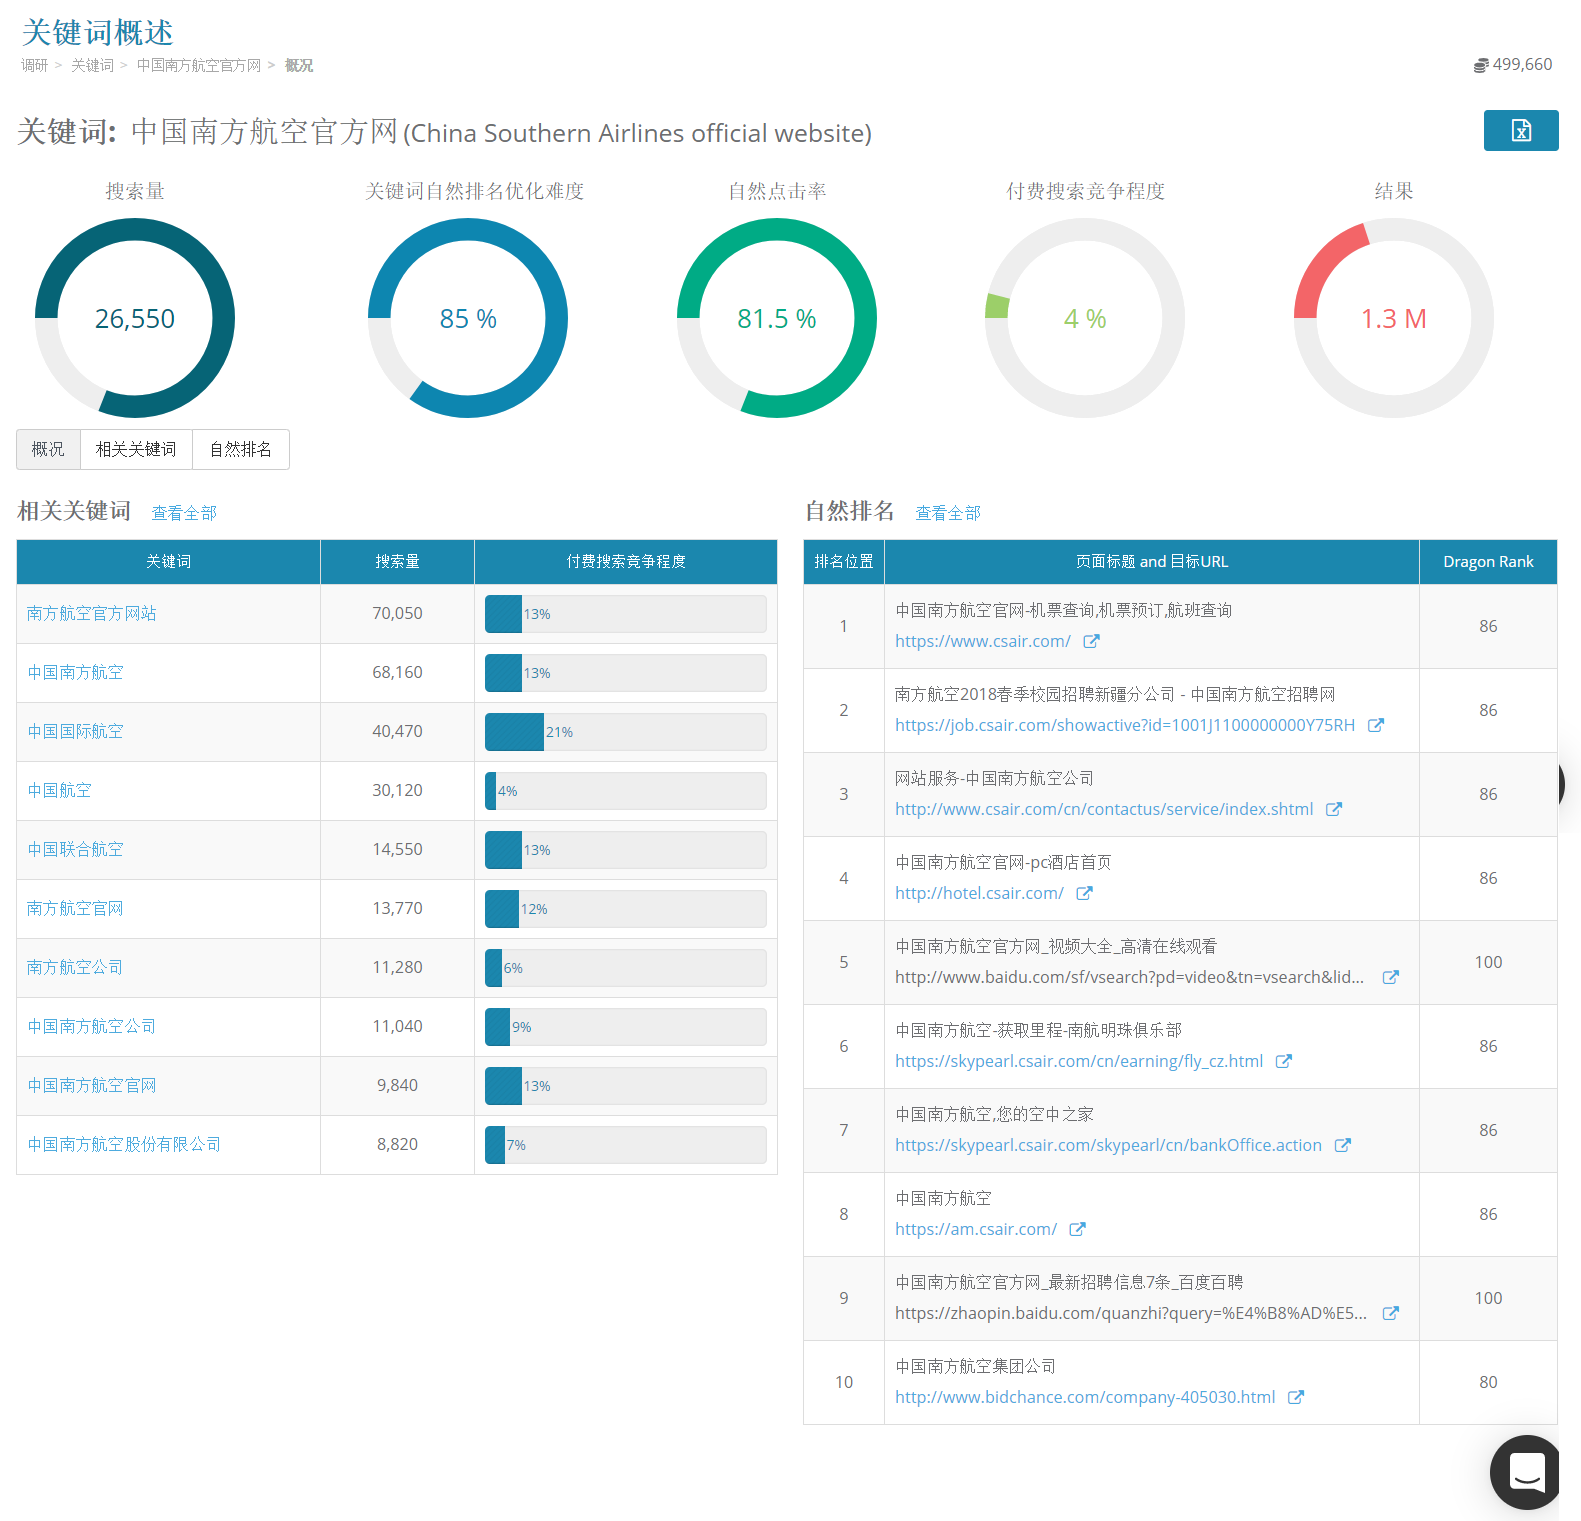Click 4% competition bar for 中国航空
This screenshot has width=1581, height=1521.
click(626, 791)
